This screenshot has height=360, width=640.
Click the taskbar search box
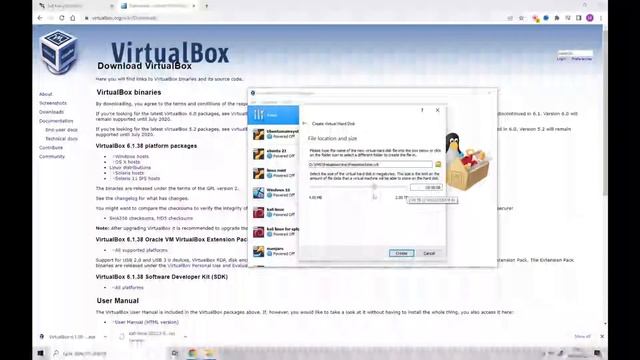[x=107, y=353]
